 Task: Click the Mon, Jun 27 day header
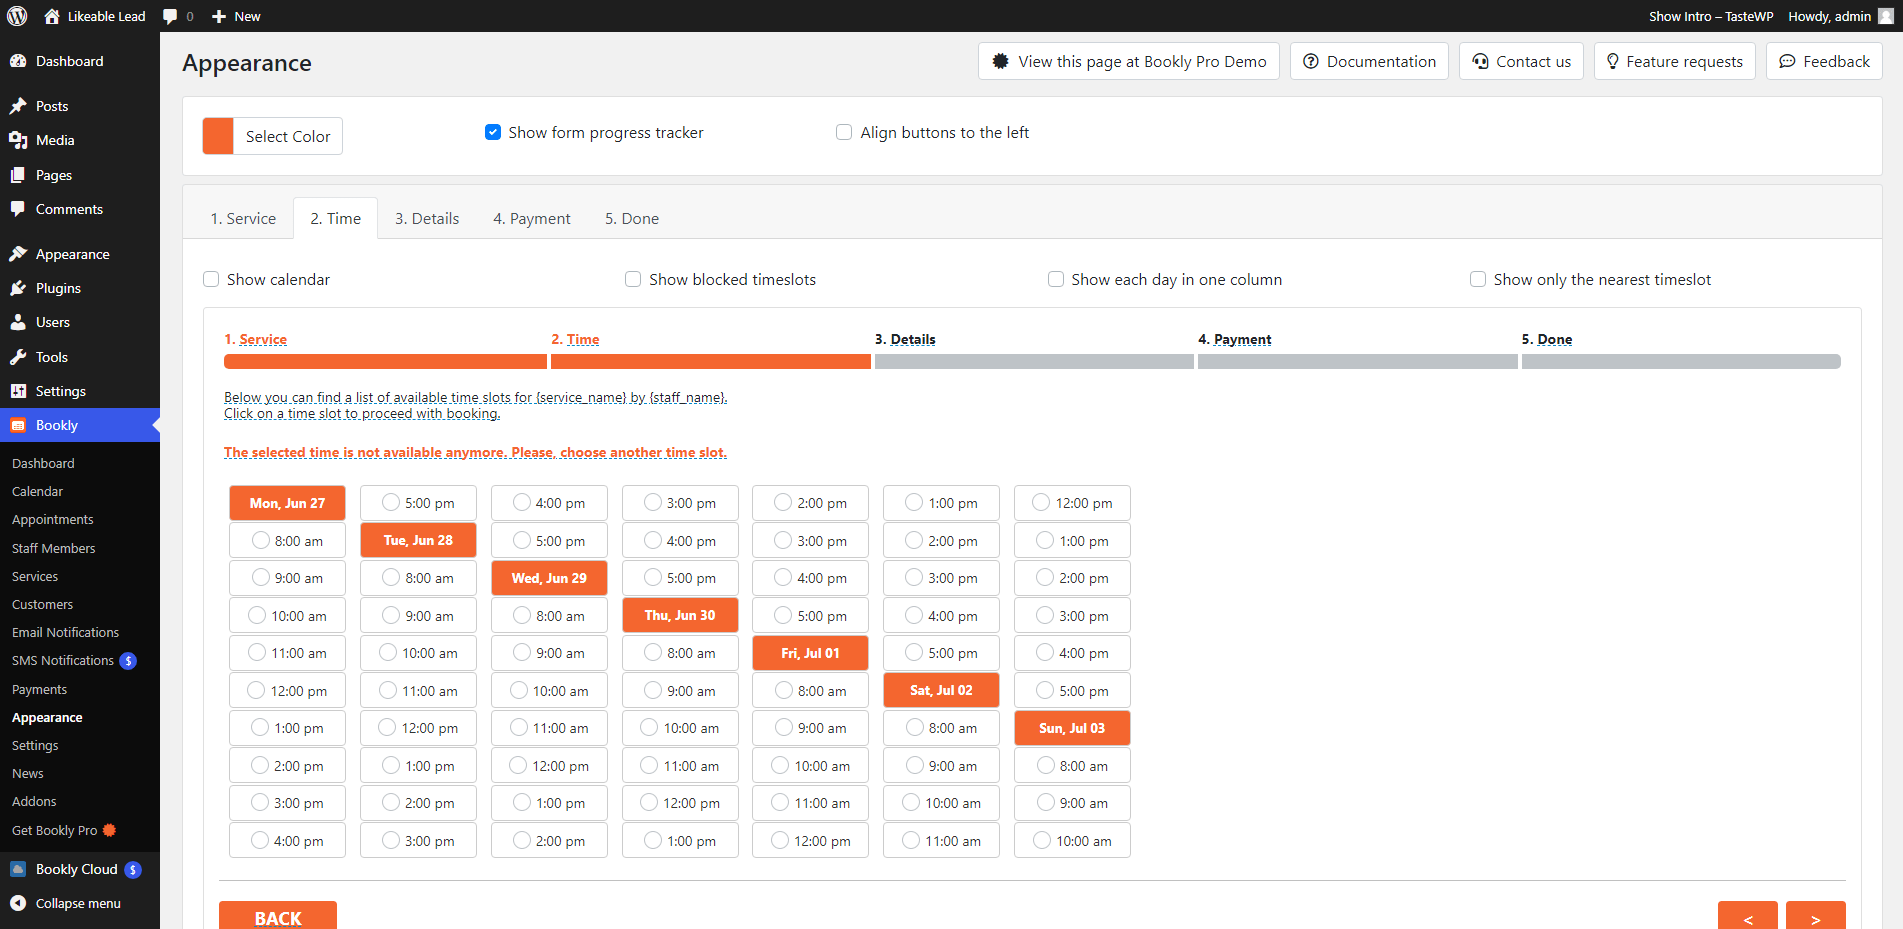(287, 503)
